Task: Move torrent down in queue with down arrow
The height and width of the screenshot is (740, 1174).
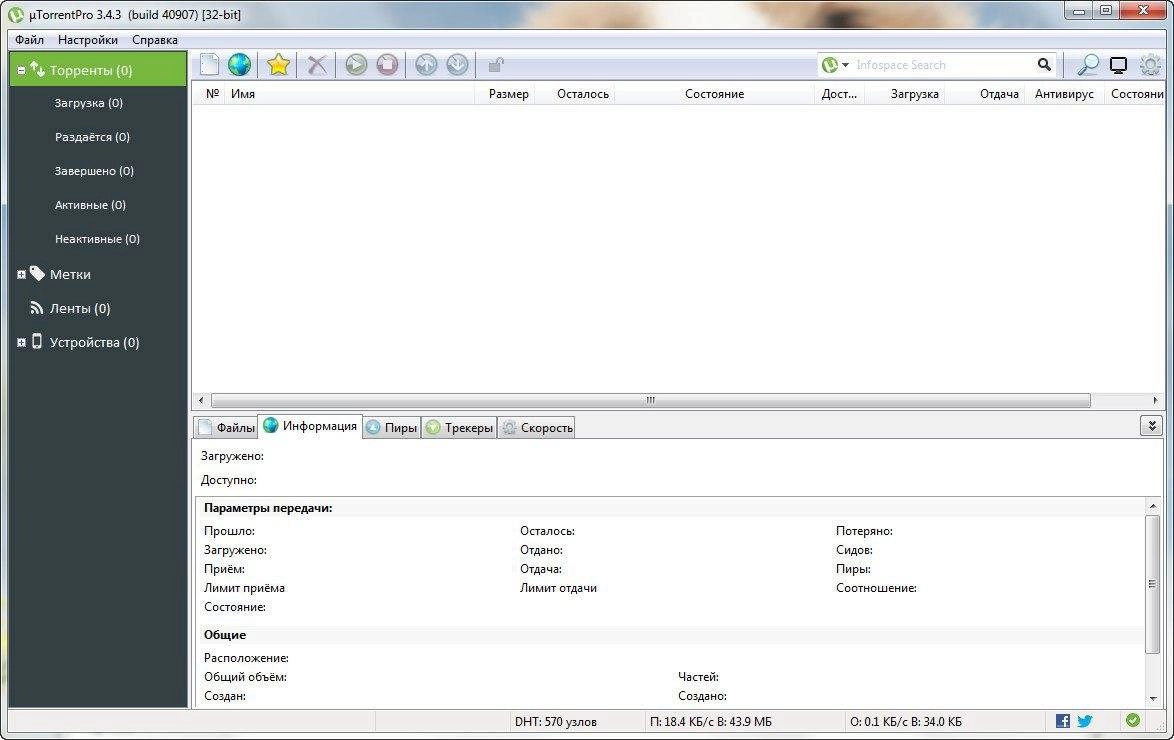Action: pos(458,64)
